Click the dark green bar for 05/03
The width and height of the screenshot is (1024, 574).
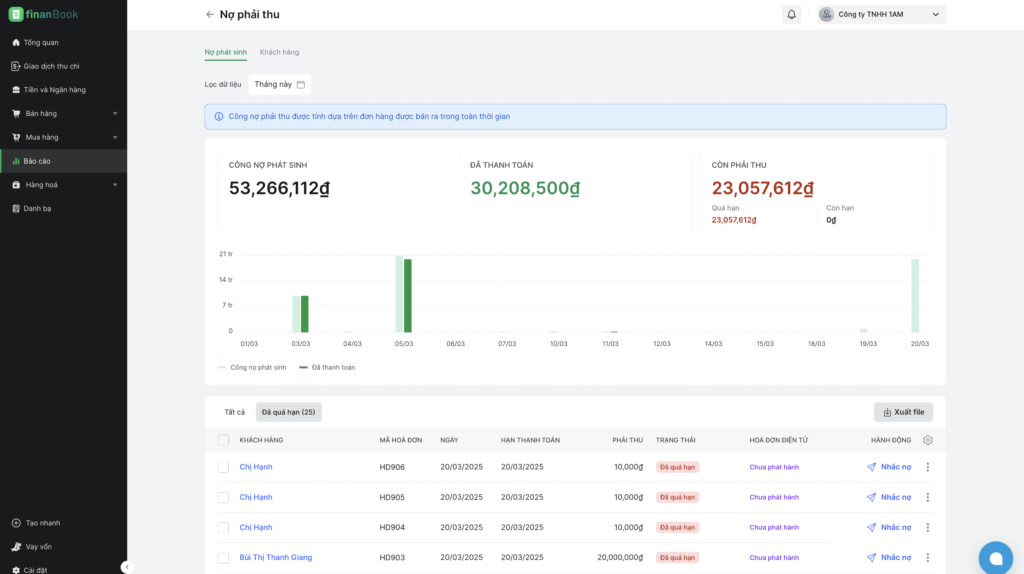coord(408,296)
